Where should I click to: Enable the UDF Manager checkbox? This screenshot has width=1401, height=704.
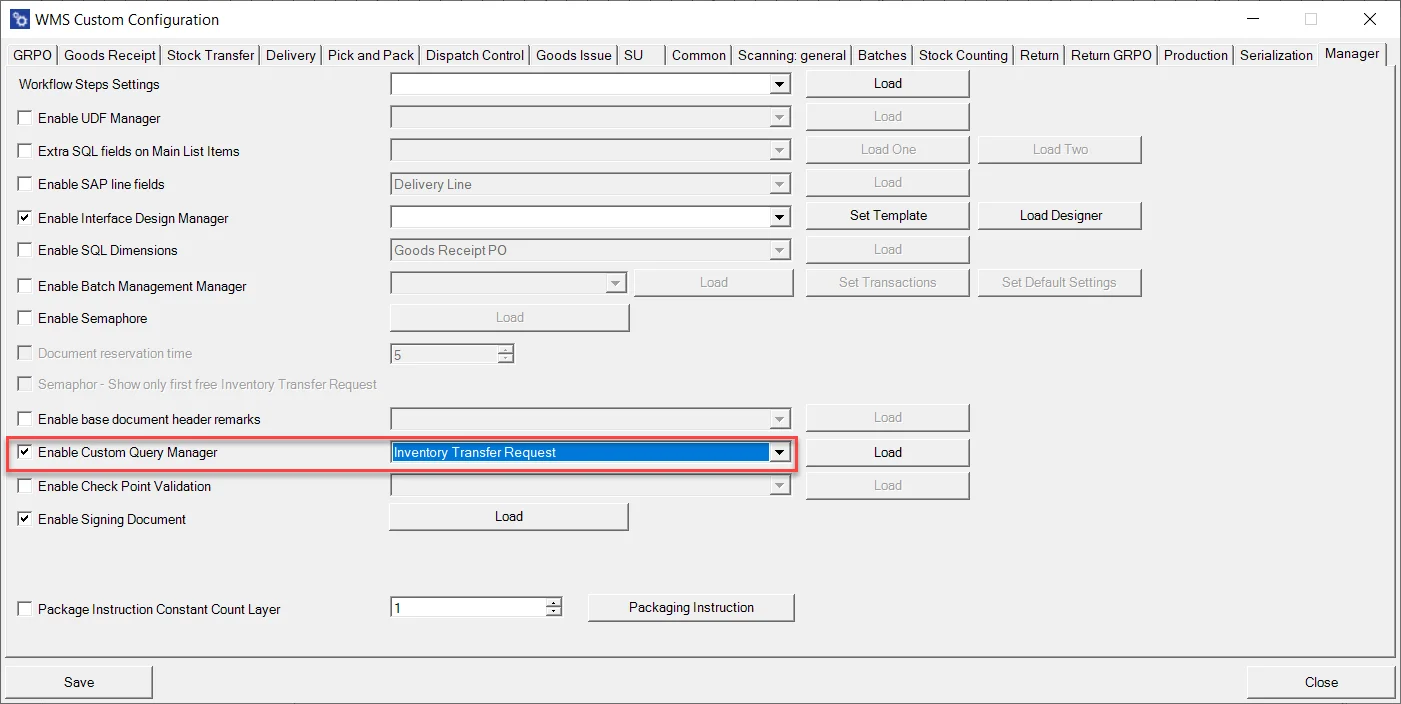pos(24,117)
